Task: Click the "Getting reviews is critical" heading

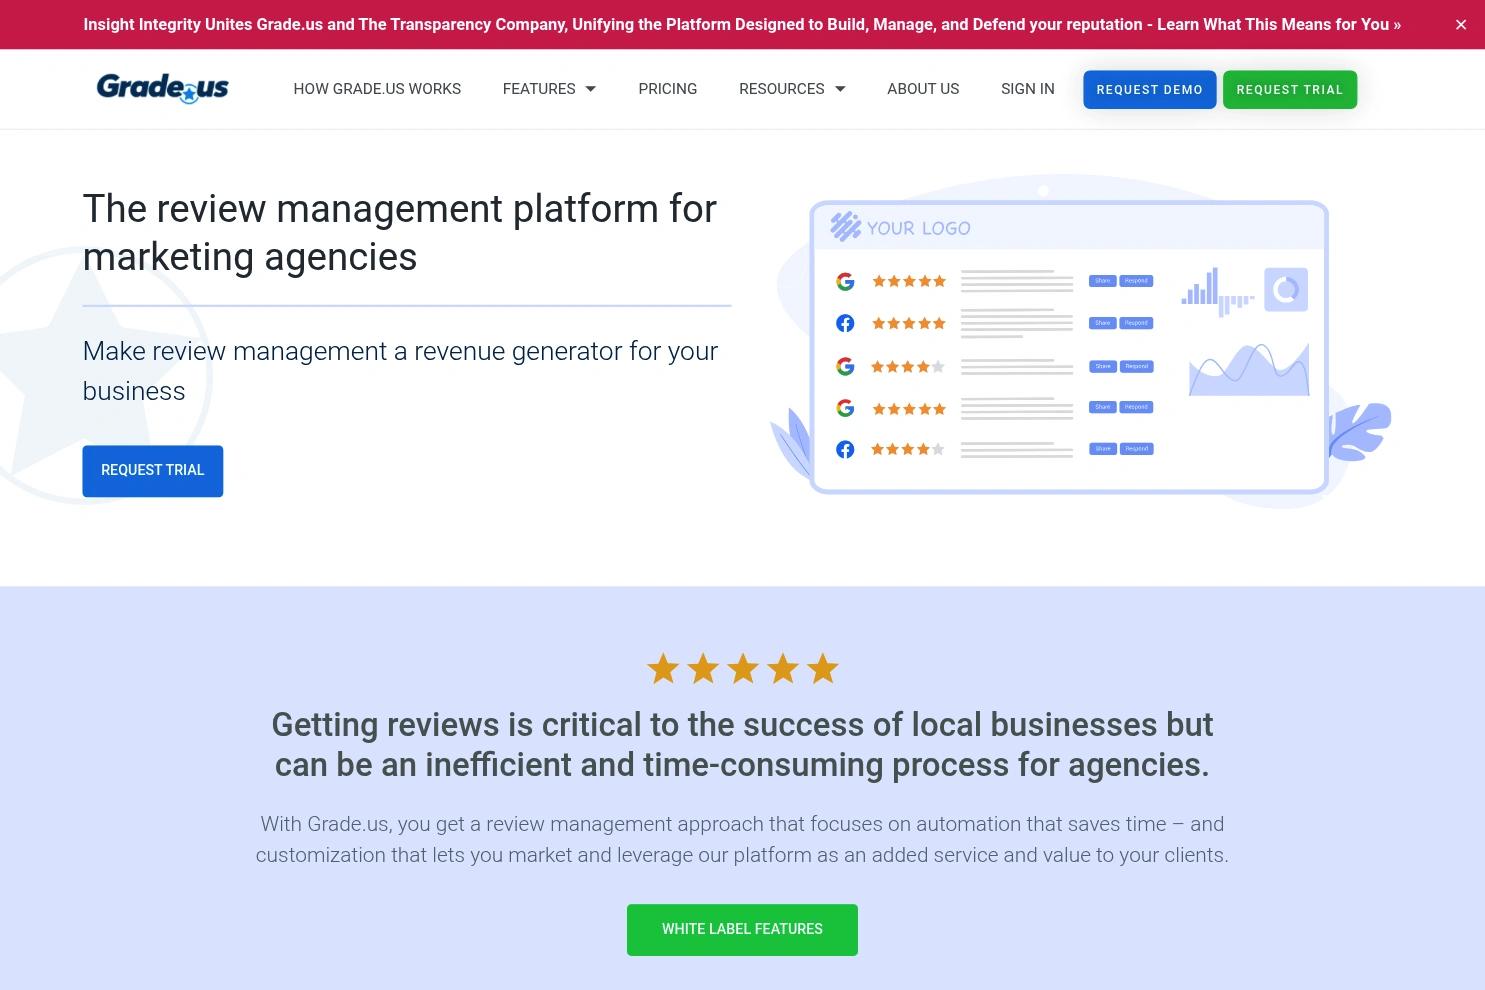Action: [x=742, y=745]
